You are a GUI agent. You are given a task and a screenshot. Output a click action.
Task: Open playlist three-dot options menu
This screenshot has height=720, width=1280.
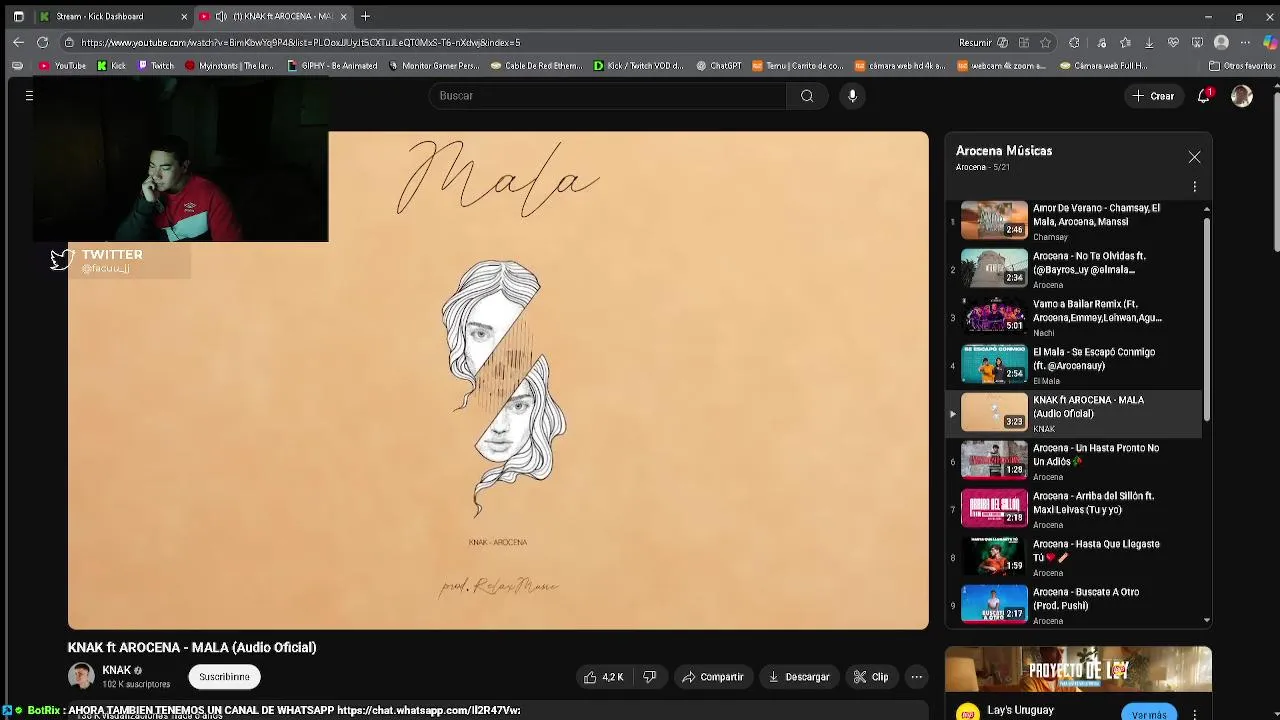coord(1194,187)
